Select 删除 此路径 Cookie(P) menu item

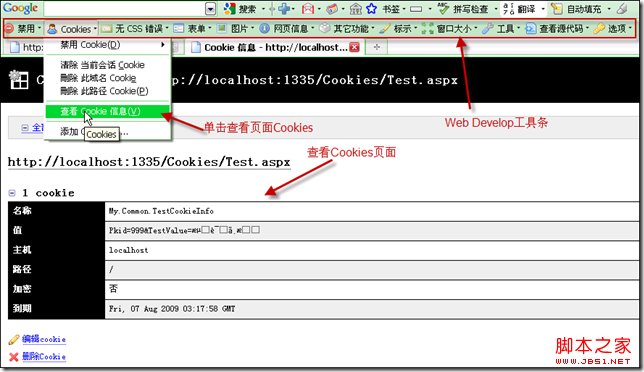click(x=108, y=91)
